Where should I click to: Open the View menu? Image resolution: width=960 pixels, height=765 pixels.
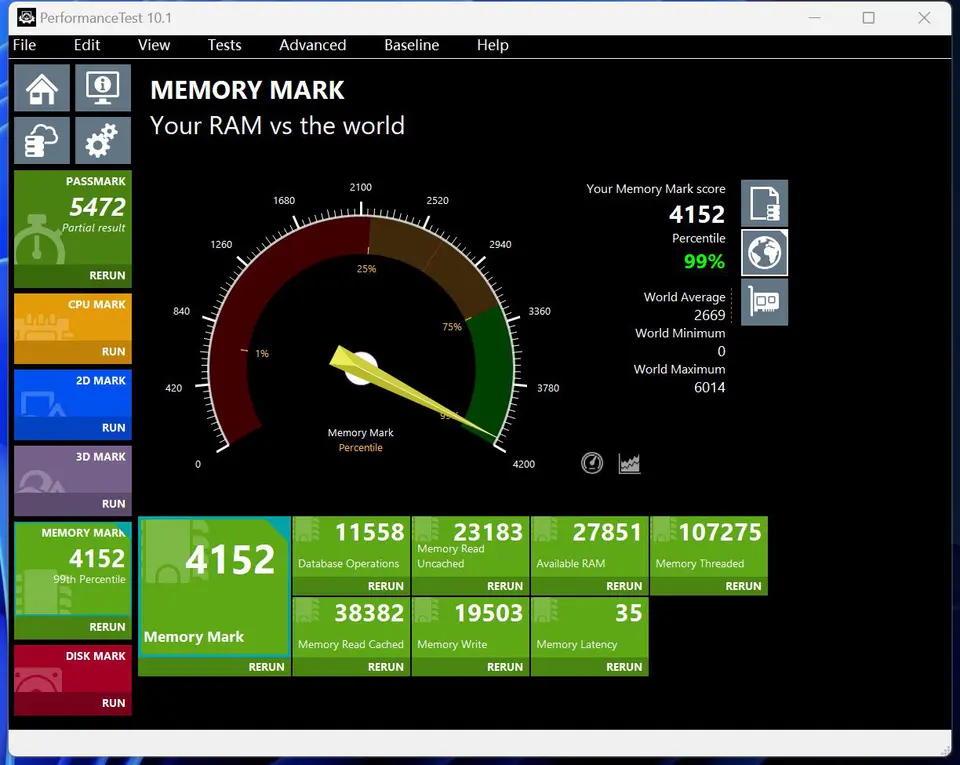(154, 45)
